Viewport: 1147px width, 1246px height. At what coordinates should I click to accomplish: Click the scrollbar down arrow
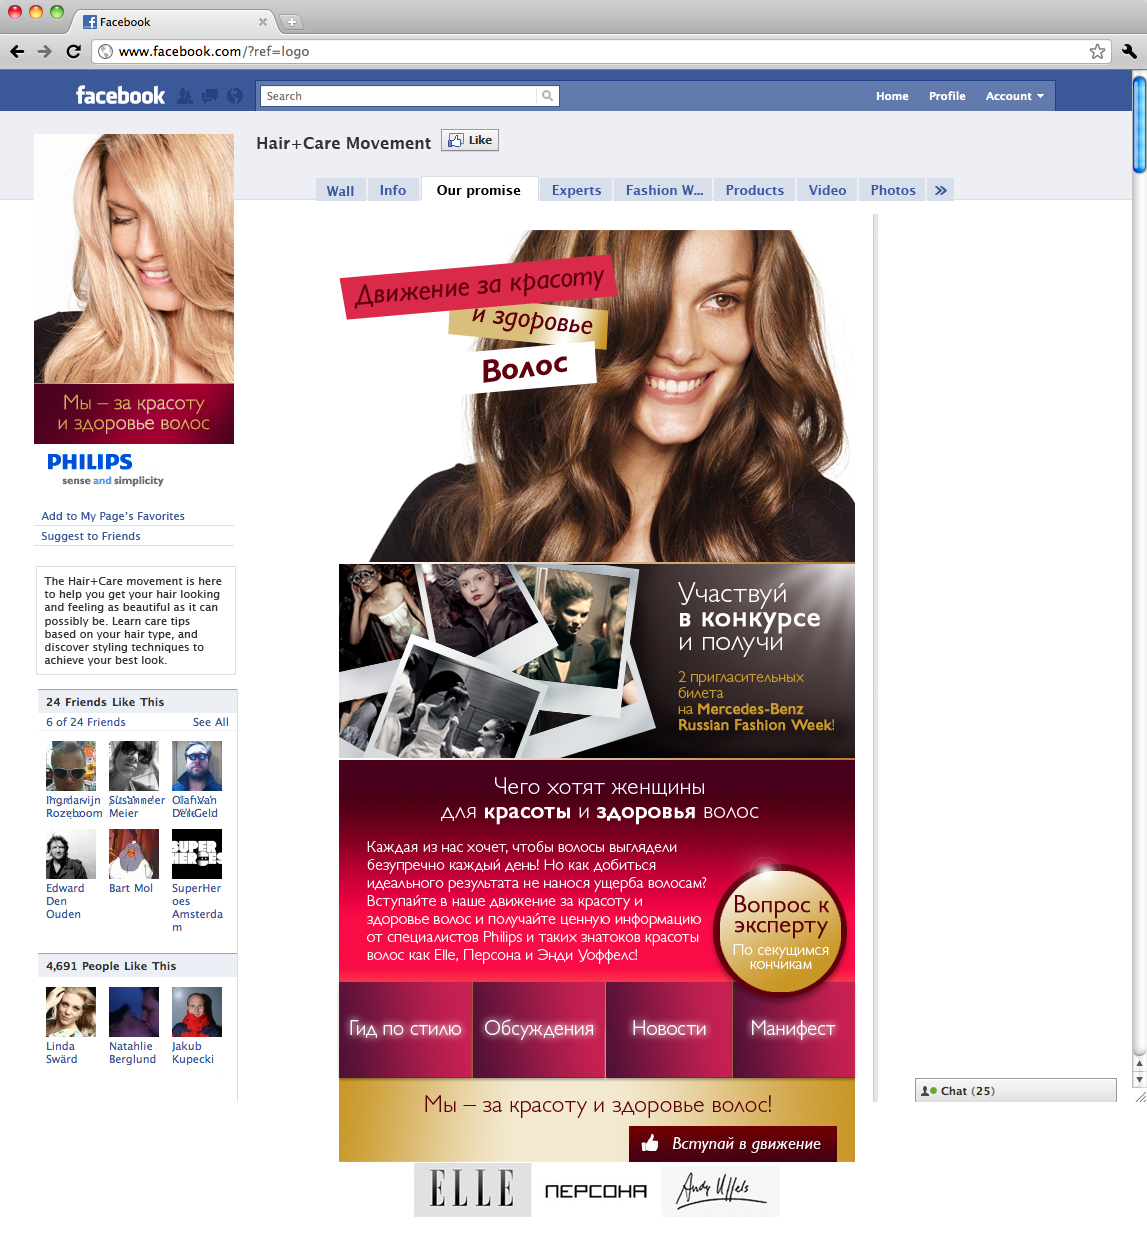1139,1080
